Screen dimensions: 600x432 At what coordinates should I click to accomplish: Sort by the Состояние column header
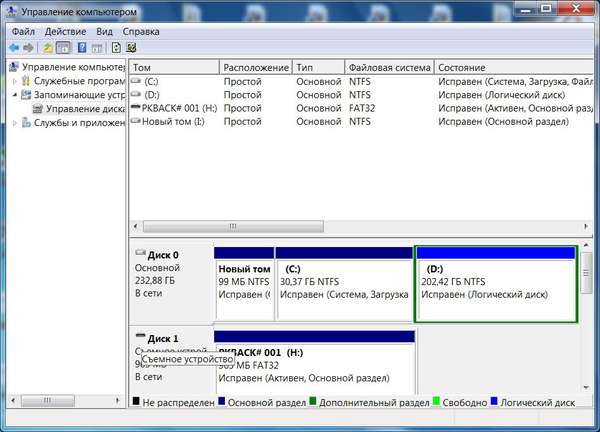pyautogui.click(x=514, y=67)
